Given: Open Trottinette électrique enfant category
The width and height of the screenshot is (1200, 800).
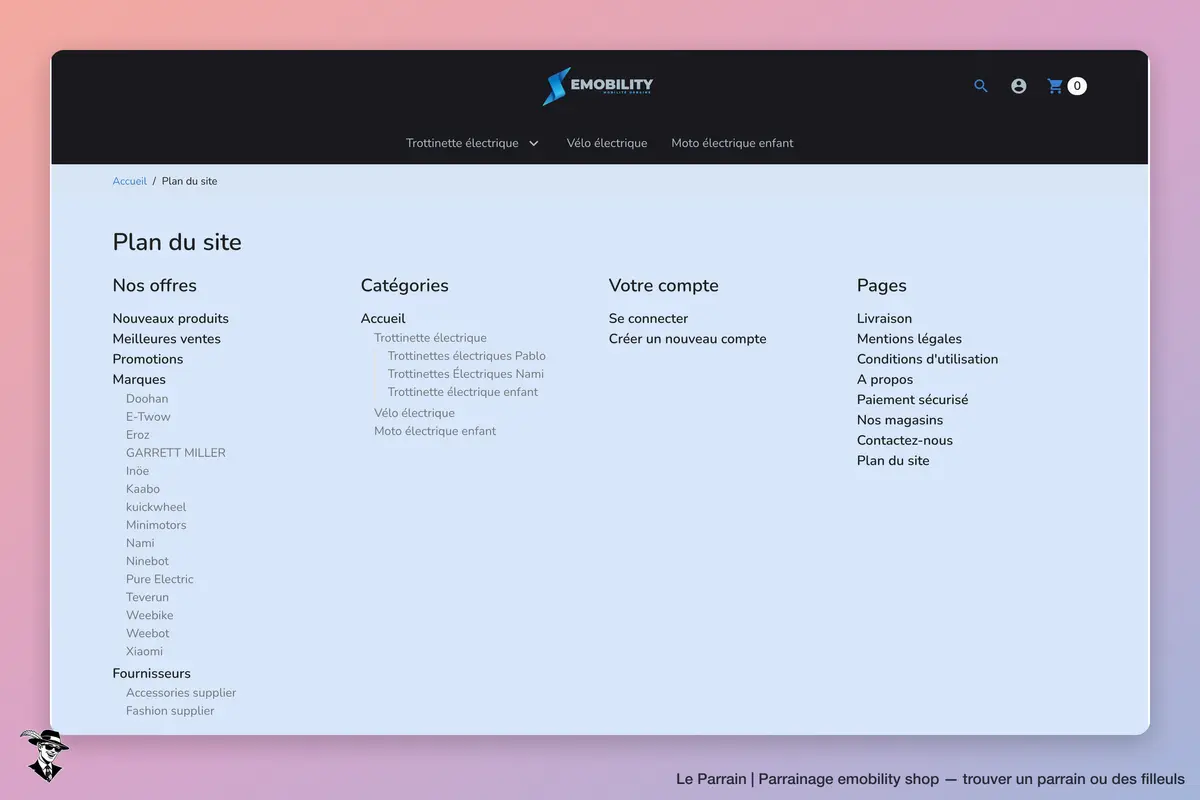Looking at the screenshot, I should 463,392.
